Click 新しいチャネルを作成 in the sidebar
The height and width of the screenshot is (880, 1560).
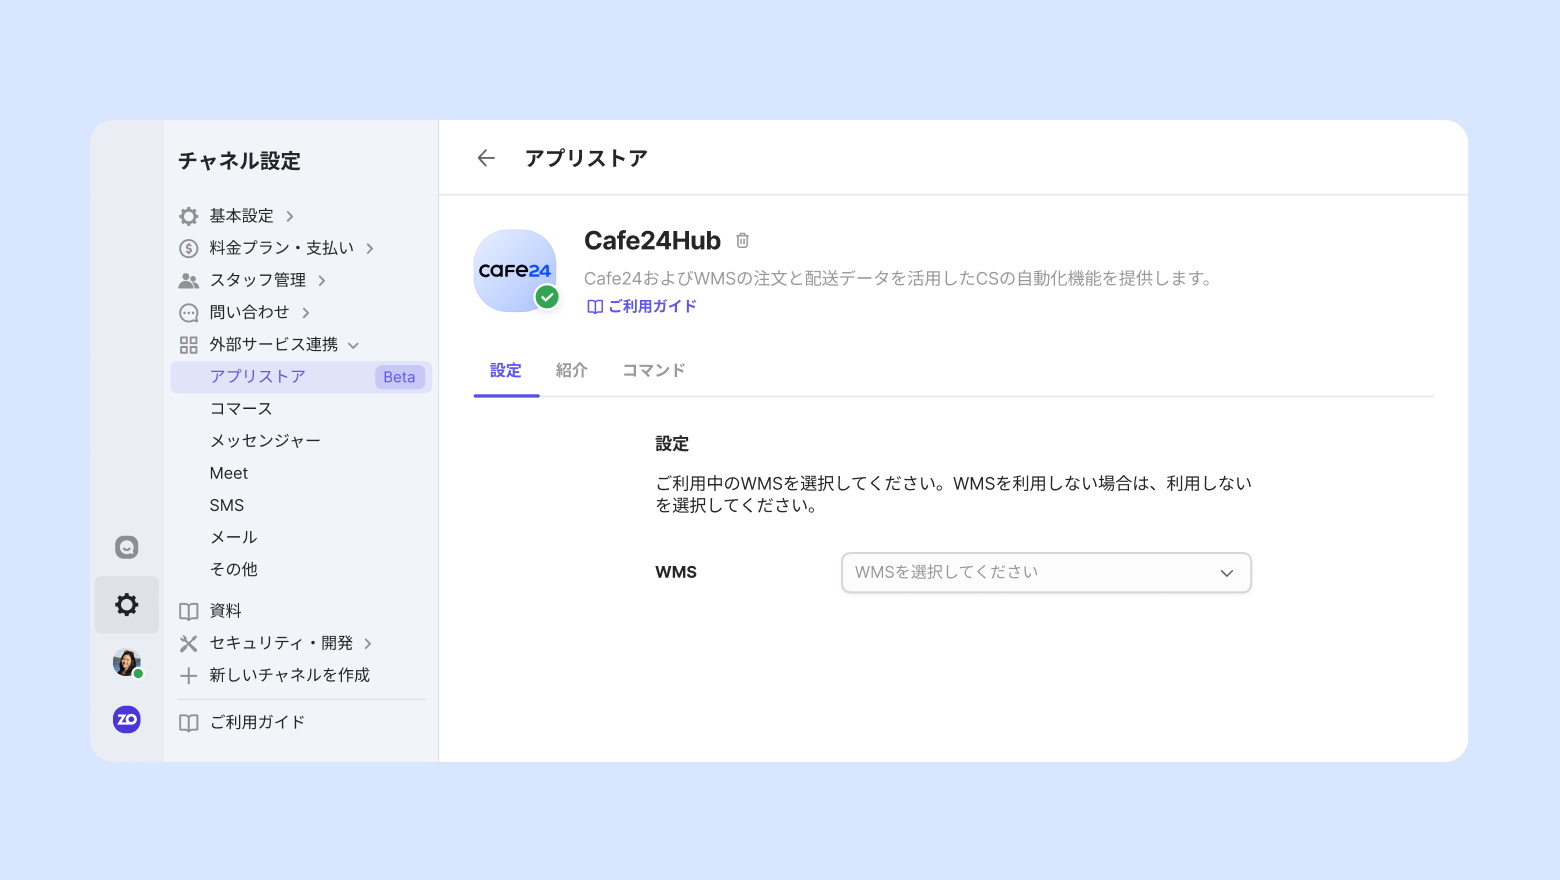(x=290, y=675)
